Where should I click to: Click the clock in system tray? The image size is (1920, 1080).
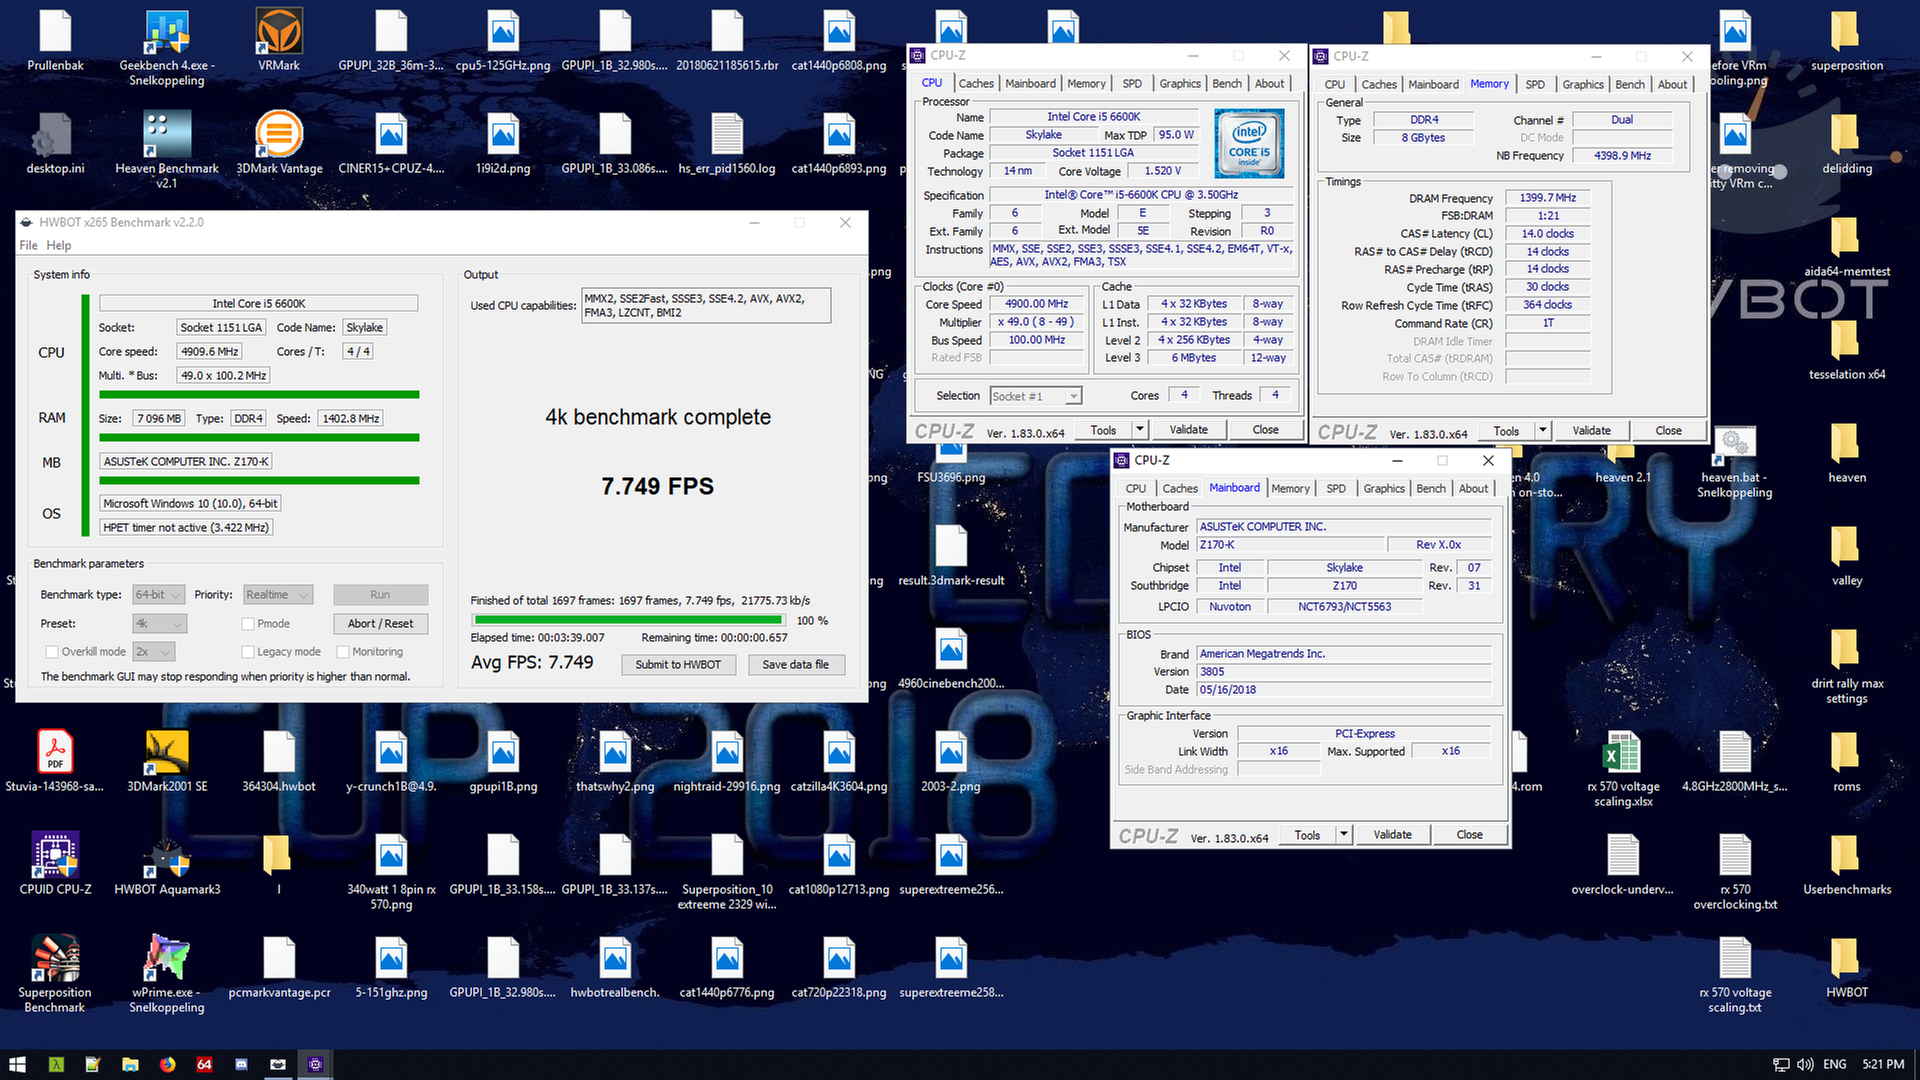pos(1883,1064)
